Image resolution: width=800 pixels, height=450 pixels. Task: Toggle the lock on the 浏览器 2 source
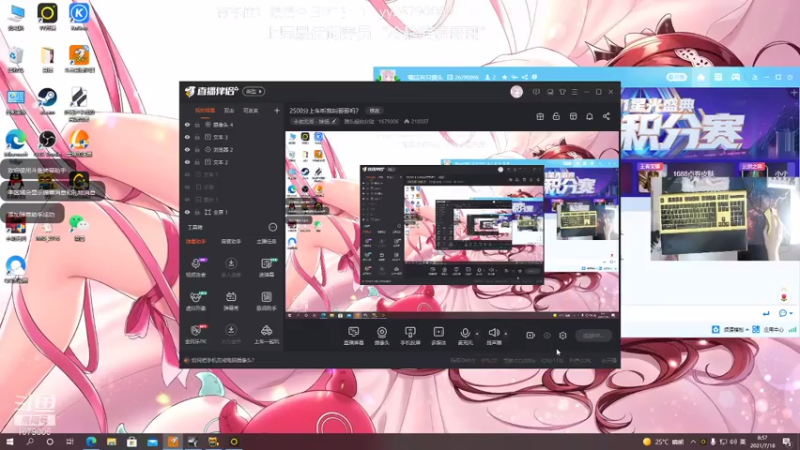[x=197, y=149]
